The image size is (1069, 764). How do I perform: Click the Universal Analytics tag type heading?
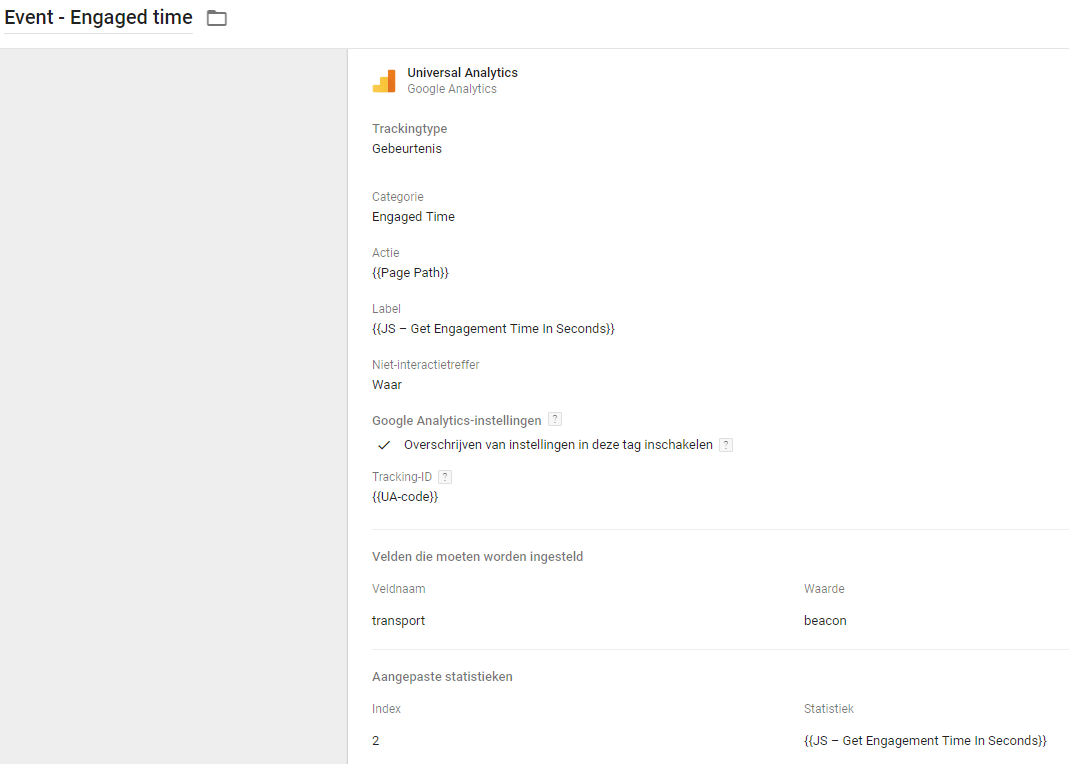(x=462, y=73)
